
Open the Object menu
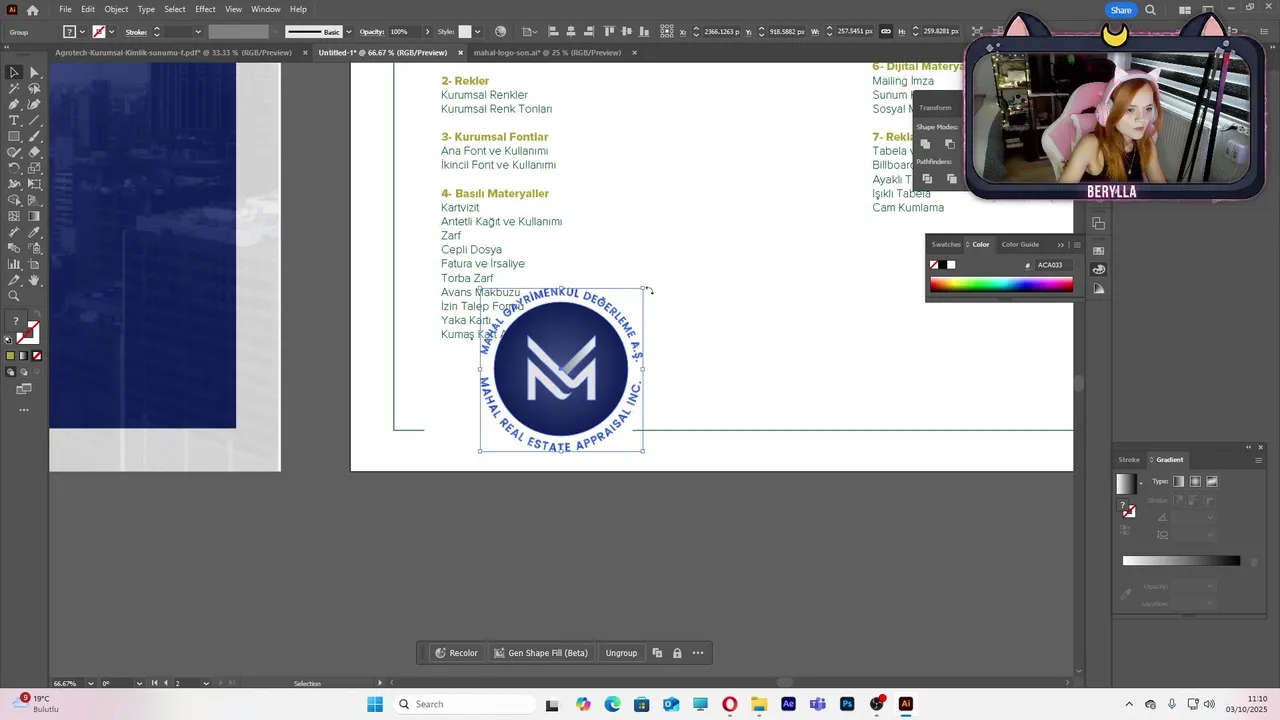click(x=116, y=9)
